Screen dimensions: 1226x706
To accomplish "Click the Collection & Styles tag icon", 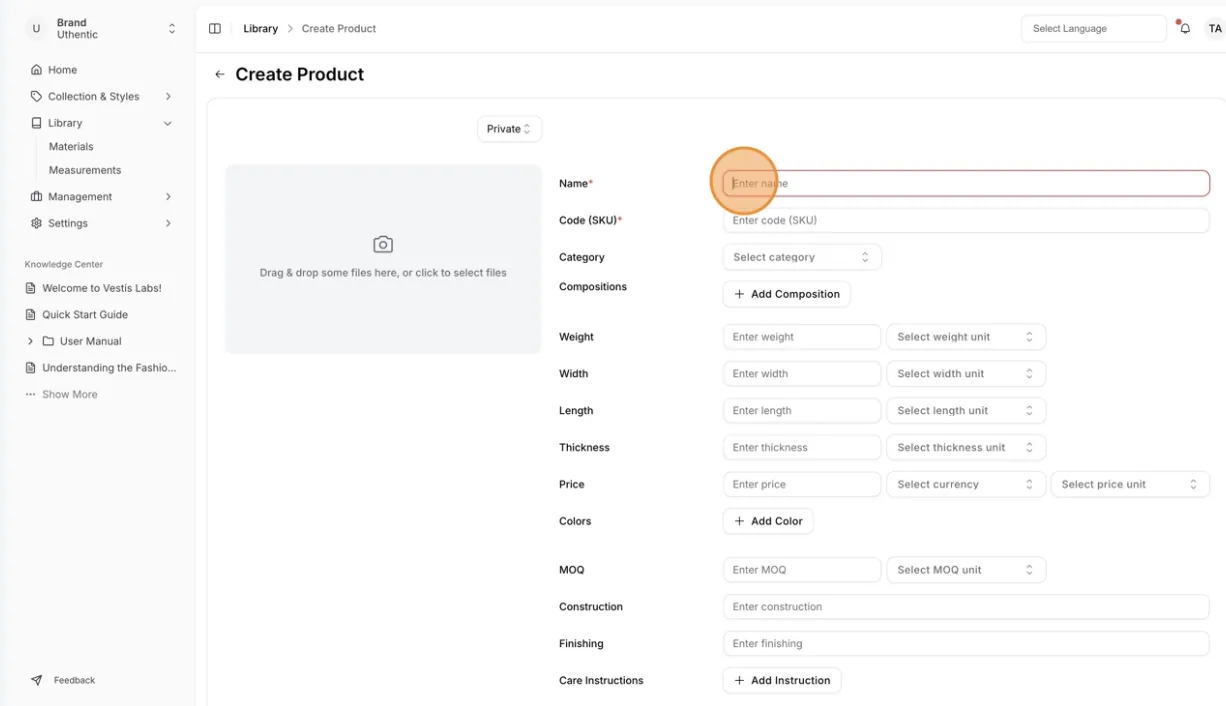I will pos(37,97).
